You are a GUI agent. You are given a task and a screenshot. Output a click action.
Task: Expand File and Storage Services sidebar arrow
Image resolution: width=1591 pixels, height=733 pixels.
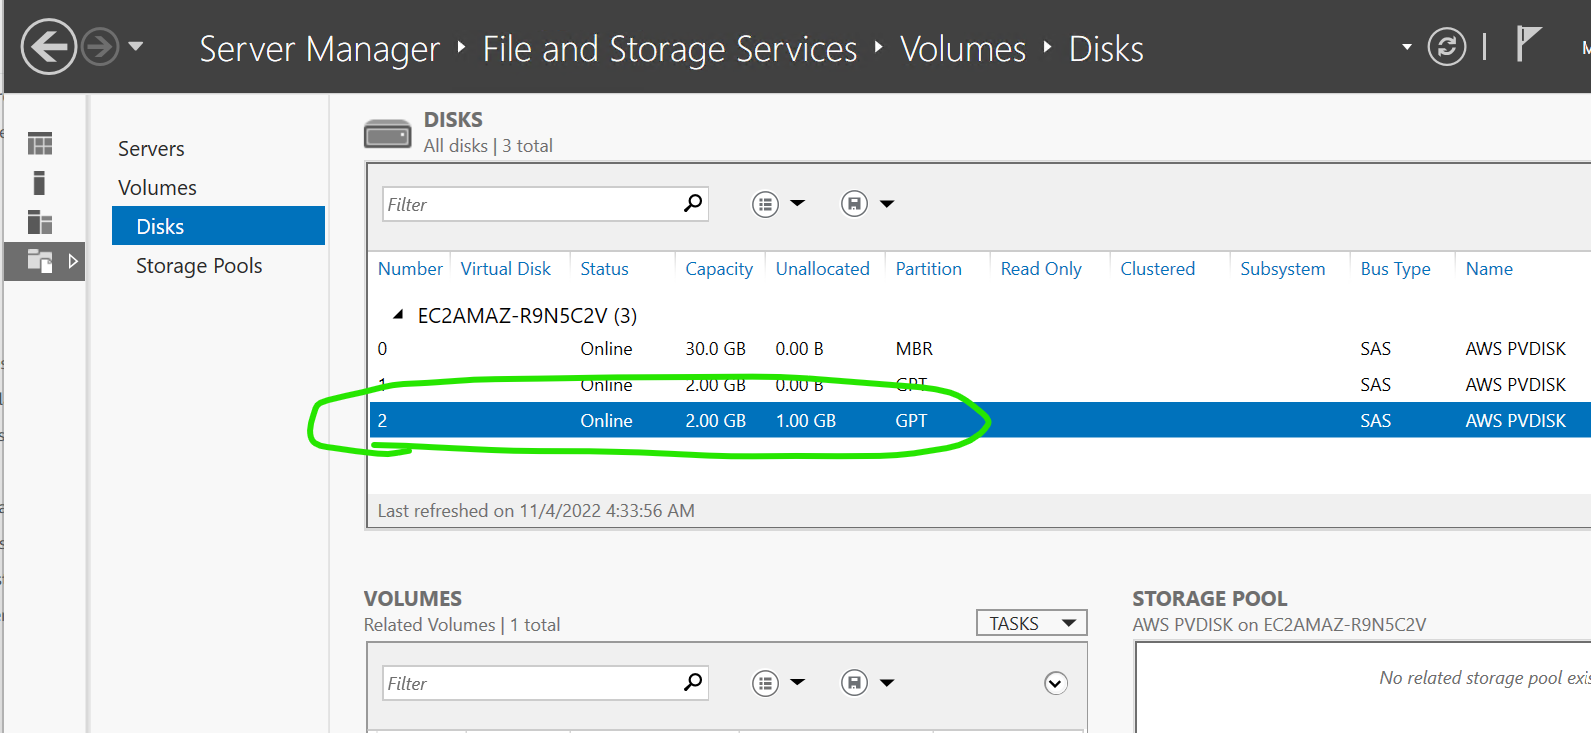coord(73,261)
